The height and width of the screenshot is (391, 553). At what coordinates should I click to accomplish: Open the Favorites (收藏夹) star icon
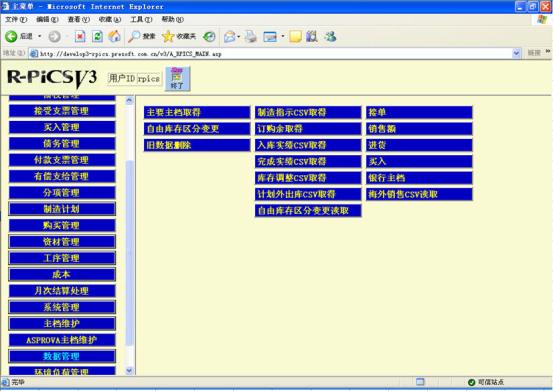(168, 36)
